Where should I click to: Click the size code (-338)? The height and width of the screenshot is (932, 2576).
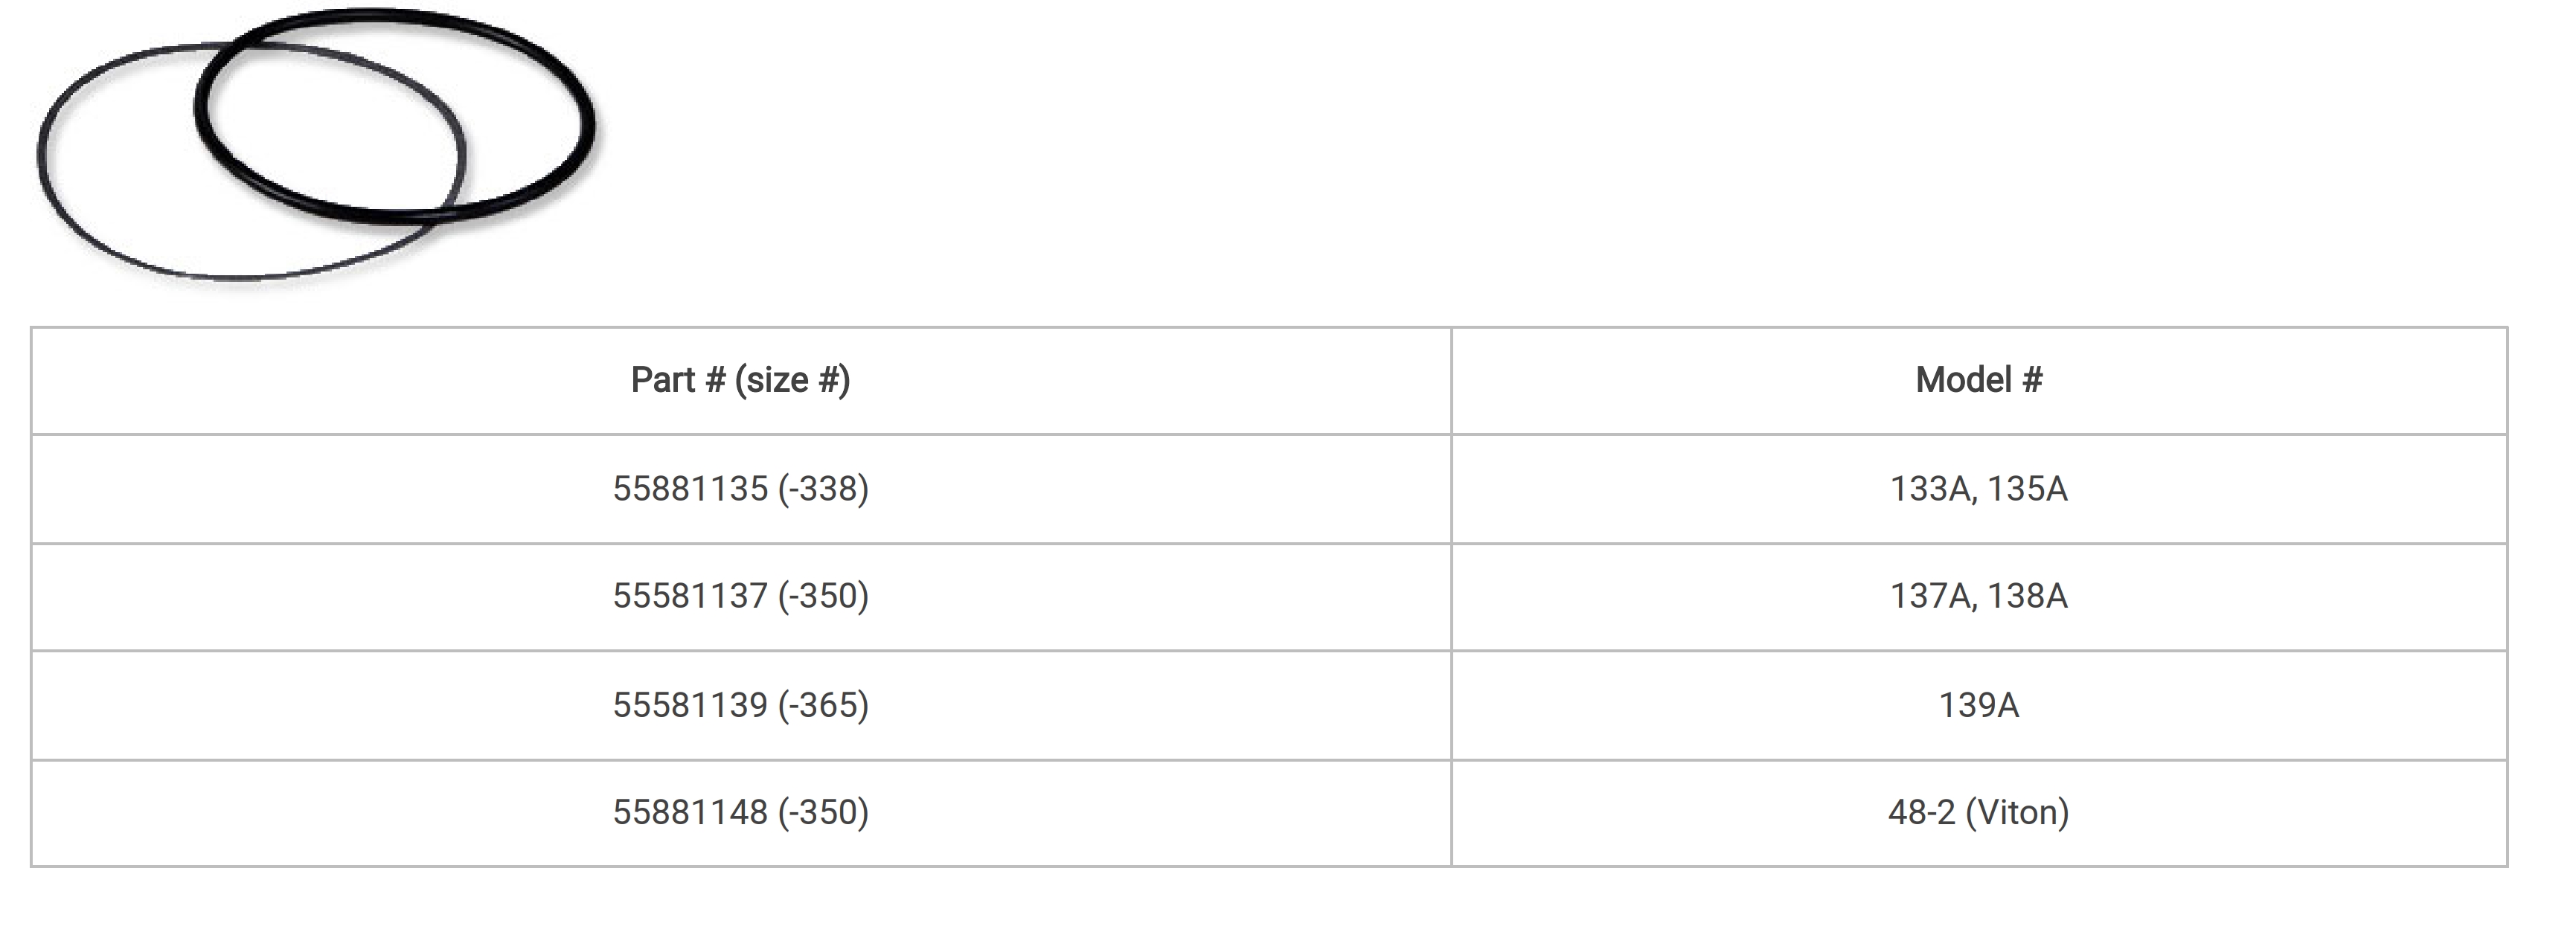click(x=823, y=489)
